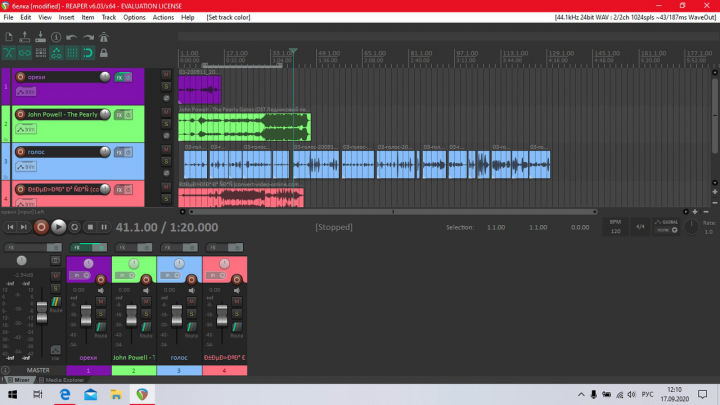The width and height of the screenshot is (720, 405).
Task: Click the BPM 120 tempo field
Action: click(x=615, y=226)
